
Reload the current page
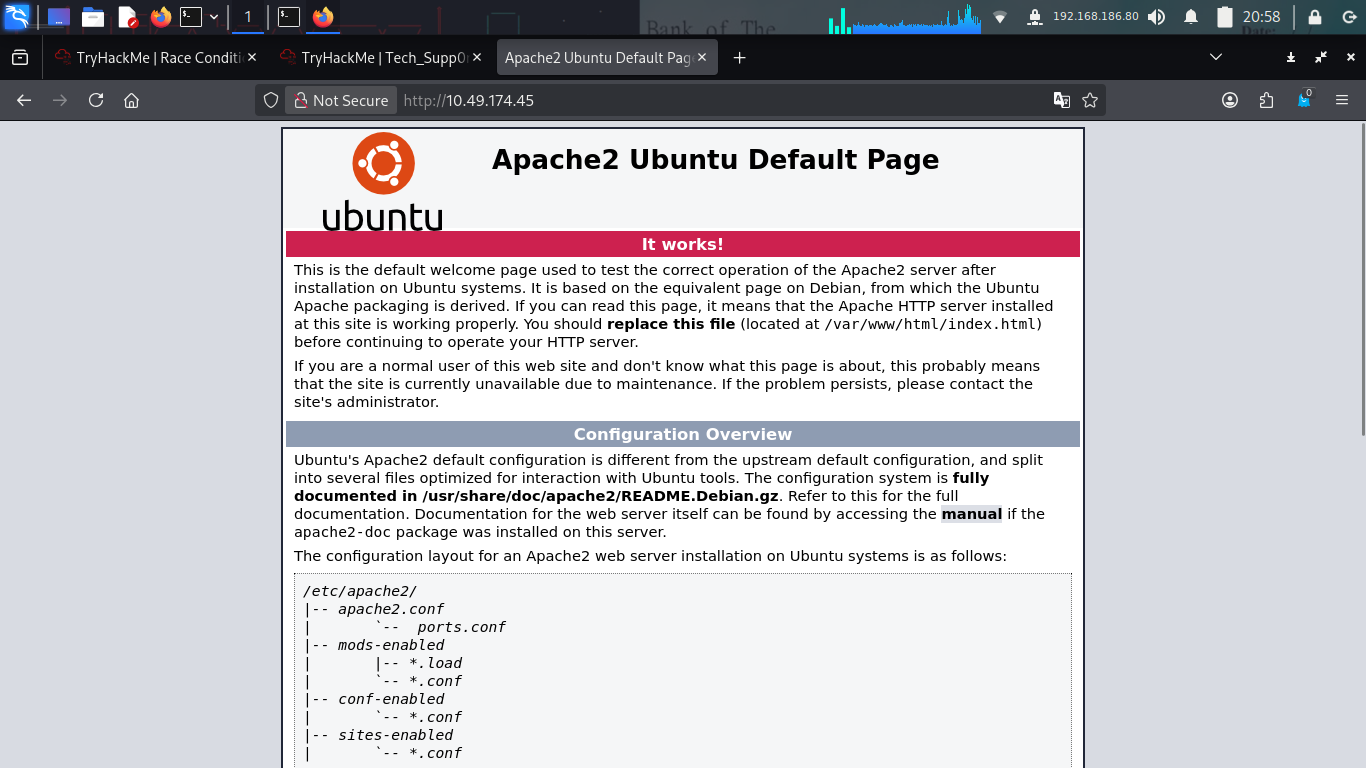point(96,100)
